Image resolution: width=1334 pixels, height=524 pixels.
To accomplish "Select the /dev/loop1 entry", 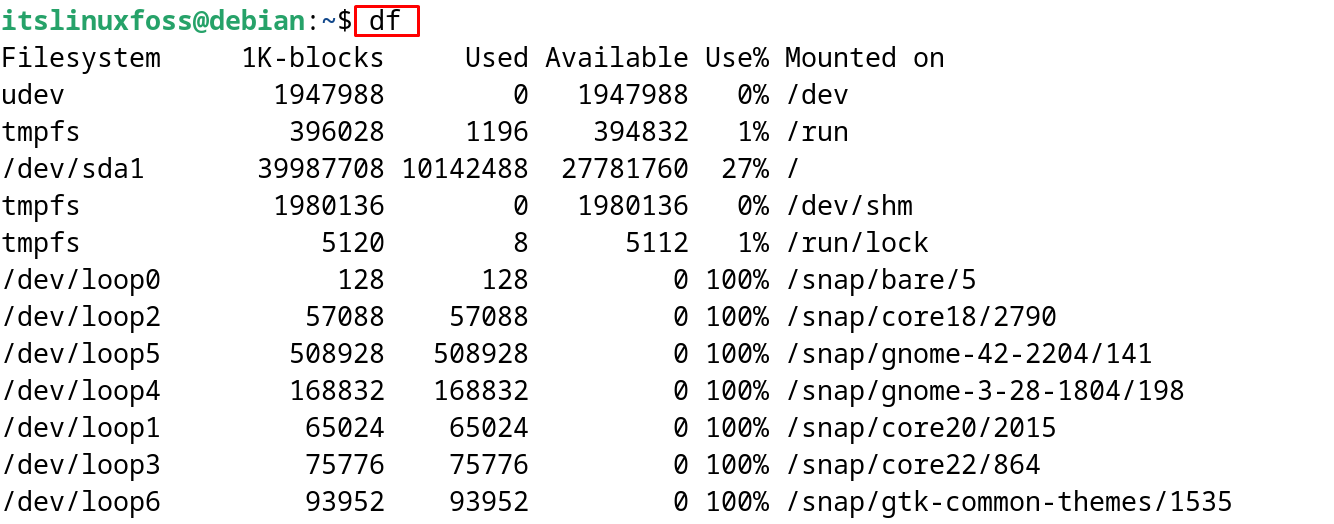I will [x=81, y=428].
